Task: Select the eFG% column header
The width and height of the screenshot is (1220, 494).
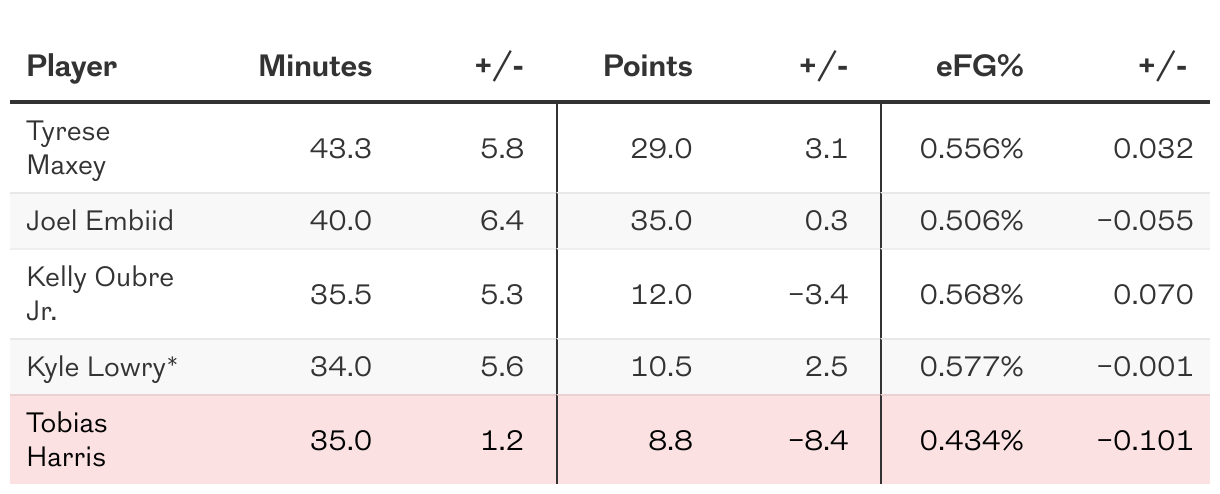Action: click(x=972, y=66)
